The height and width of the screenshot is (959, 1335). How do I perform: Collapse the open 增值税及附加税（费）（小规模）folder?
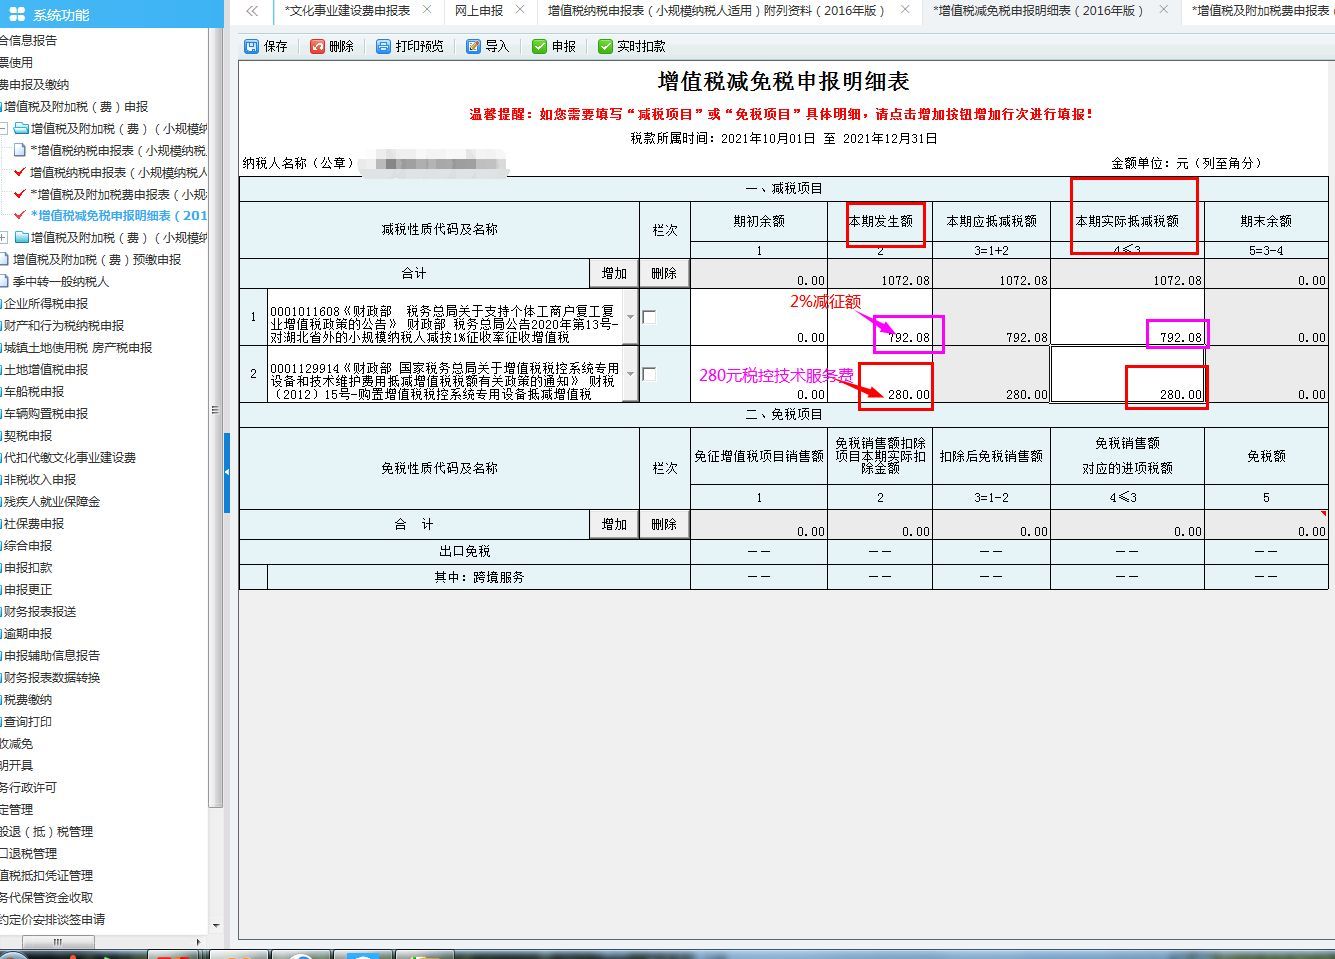click(x=6, y=128)
